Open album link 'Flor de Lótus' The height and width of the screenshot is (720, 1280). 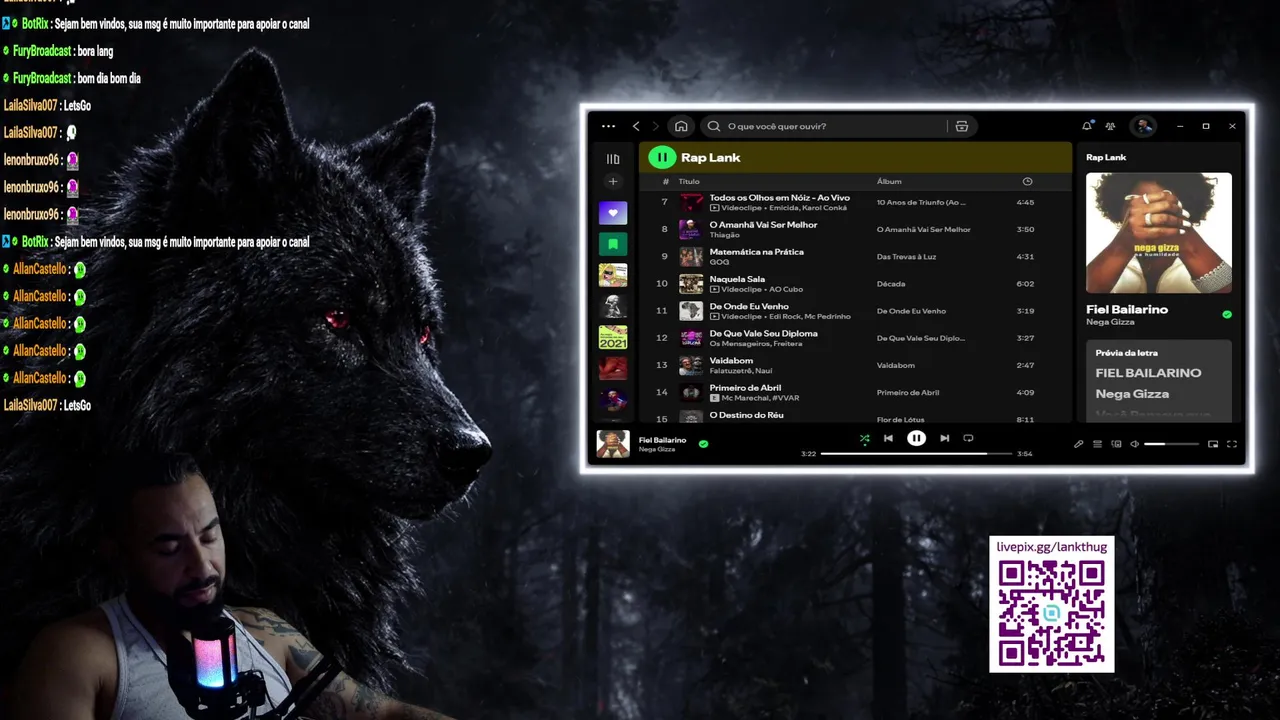click(900, 420)
